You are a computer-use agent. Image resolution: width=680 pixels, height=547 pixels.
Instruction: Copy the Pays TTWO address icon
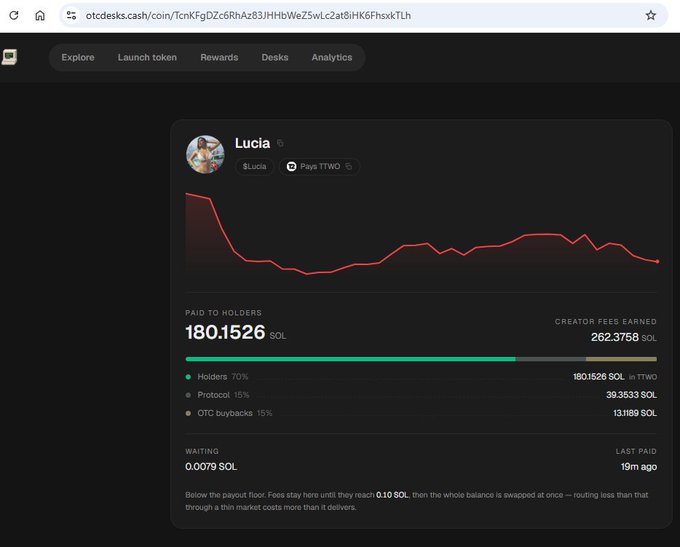(x=349, y=166)
